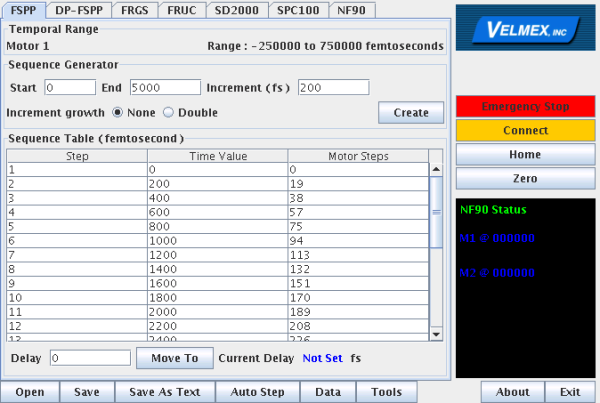Select the time value 1000 cell

click(x=218, y=241)
